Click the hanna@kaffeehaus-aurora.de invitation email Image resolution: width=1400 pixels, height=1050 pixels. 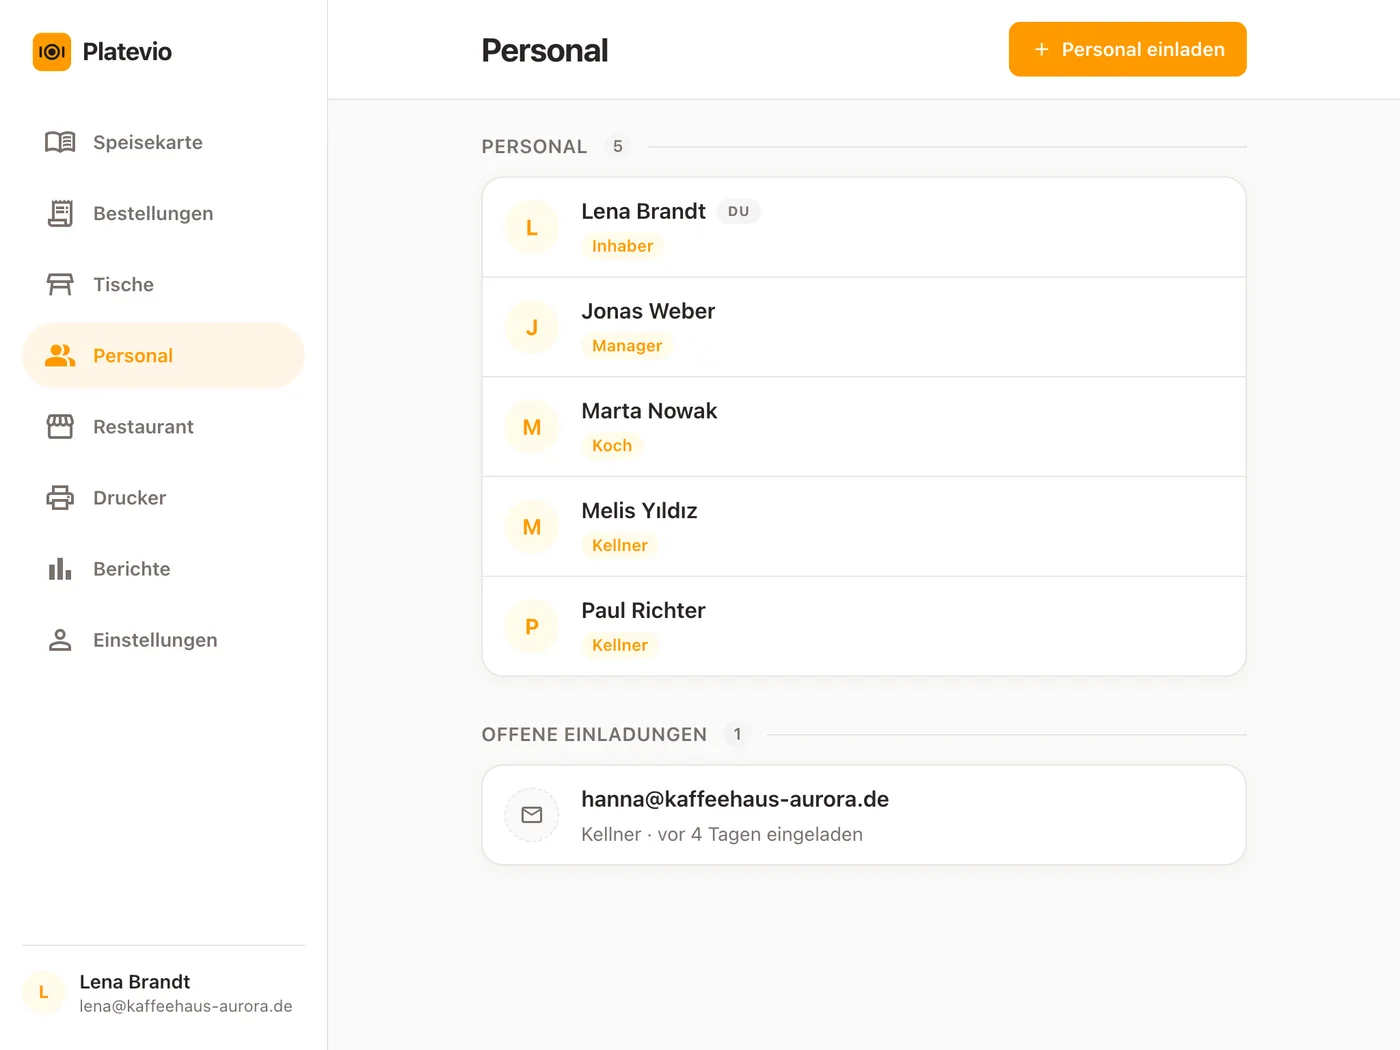pos(735,799)
